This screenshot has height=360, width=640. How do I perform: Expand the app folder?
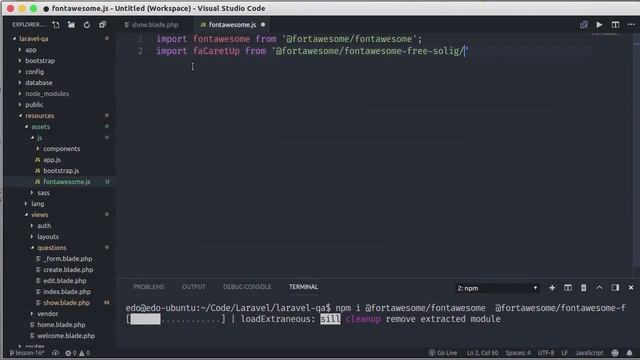point(31,50)
